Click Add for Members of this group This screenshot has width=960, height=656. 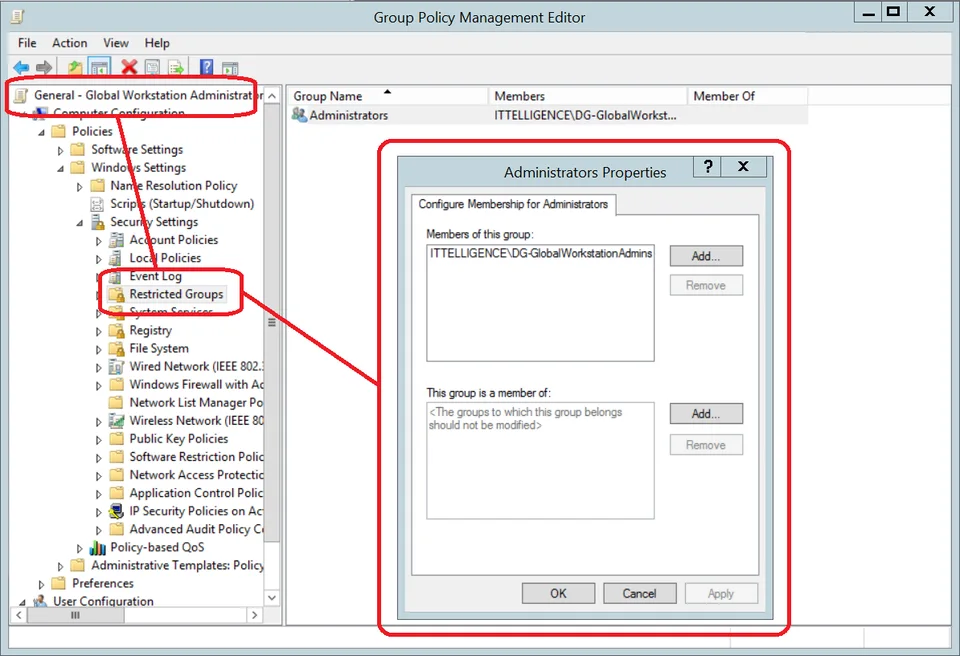pos(706,256)
